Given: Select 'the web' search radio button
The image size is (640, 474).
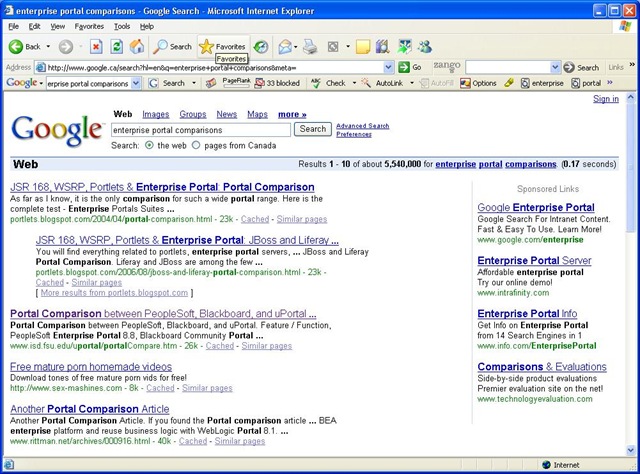Looking at the screenshot, I should (x=149, y=145).
